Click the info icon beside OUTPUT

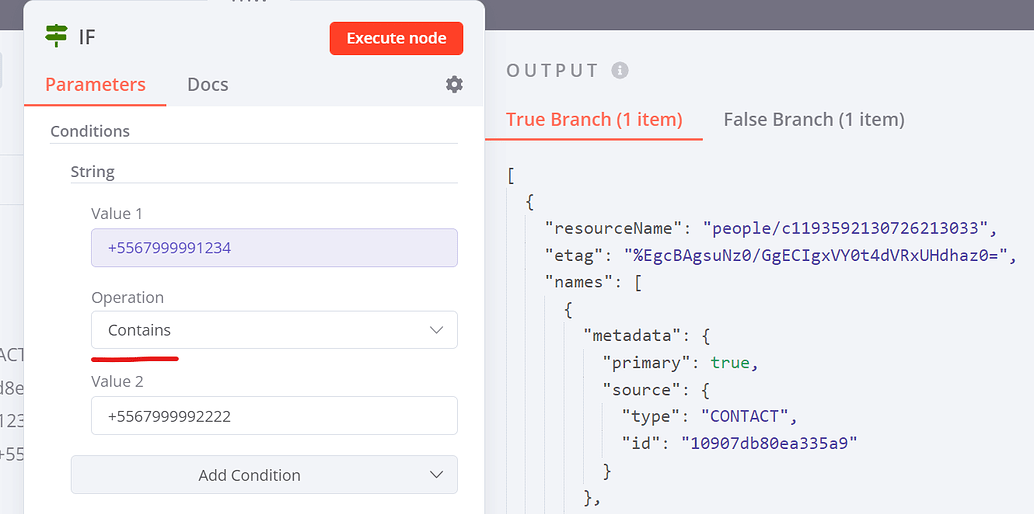click(620, 71)
